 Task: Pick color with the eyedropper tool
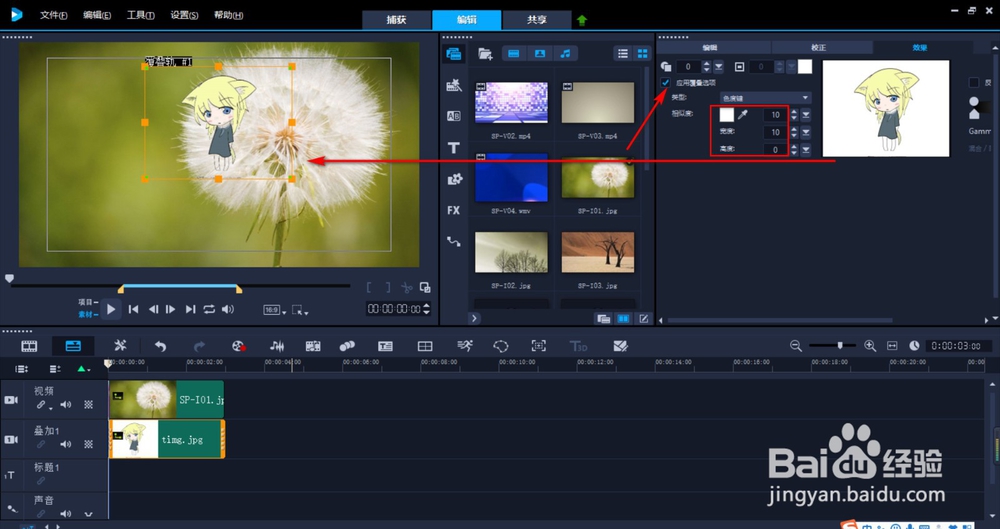click(743, 115)
